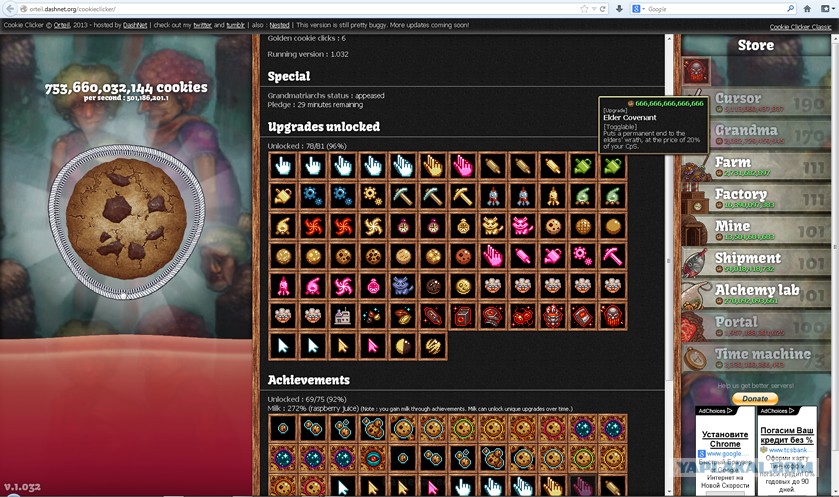
Task: Buy a Grandma in the Store
Action: 757,134
